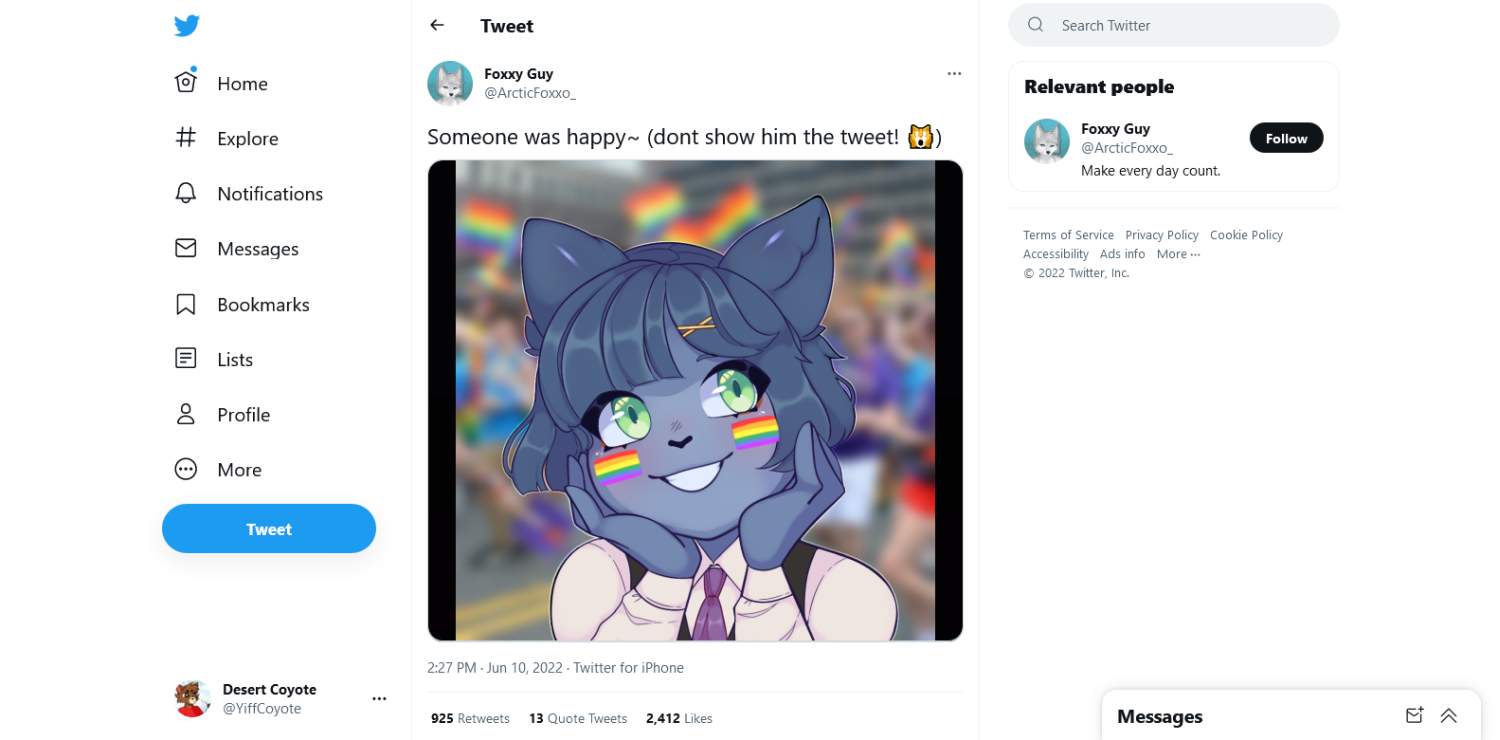Screen dimensions: 1500x740
Task: Open the Explore hashtag icon
Action: (x=186, y=138)
